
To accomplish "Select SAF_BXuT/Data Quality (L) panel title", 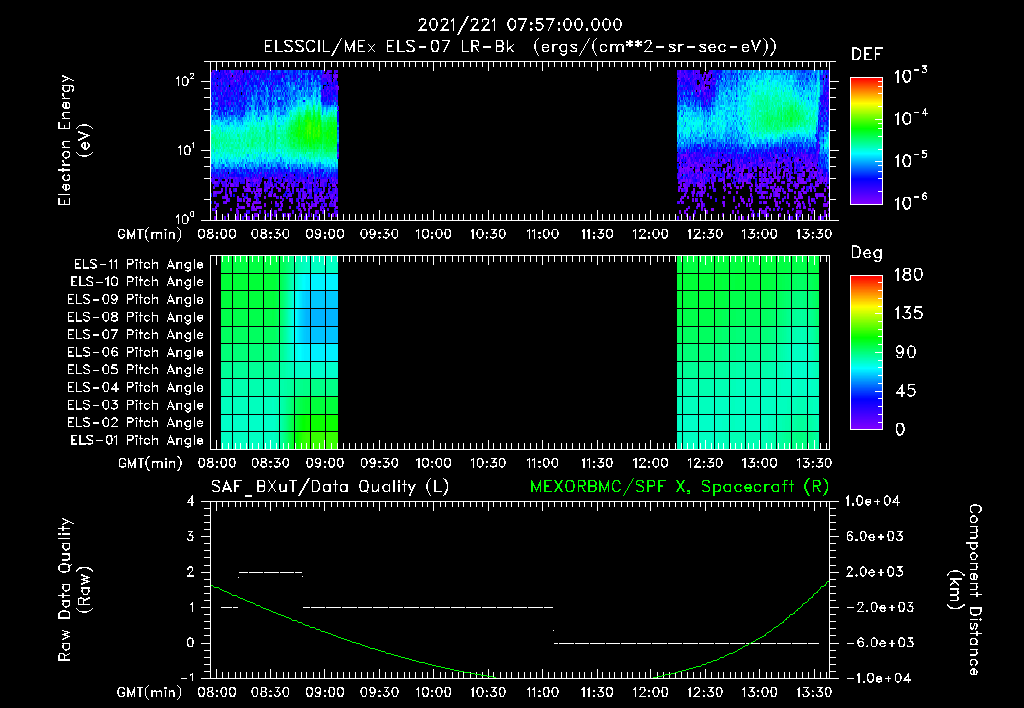I will point(330,487).
